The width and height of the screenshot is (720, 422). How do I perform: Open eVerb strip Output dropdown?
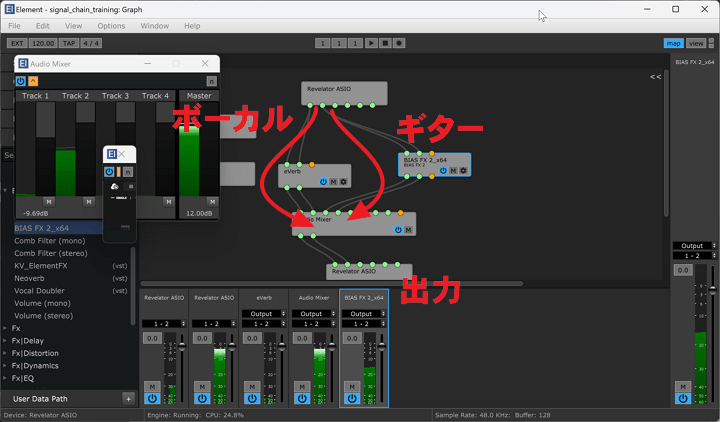click(x=264, y=314)
